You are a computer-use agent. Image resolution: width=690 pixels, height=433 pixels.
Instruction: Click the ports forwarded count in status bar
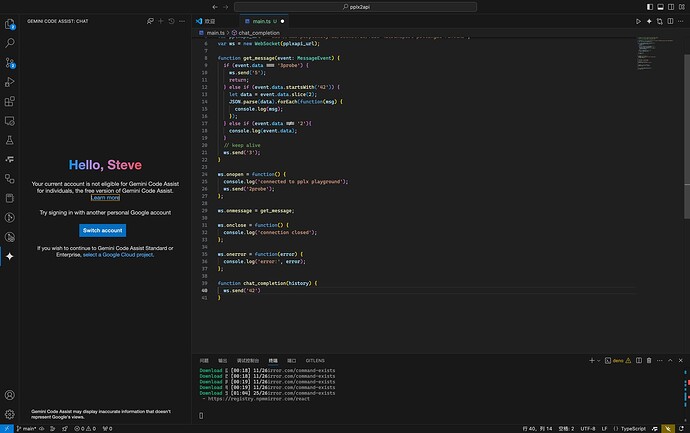[x=107, y=429]
